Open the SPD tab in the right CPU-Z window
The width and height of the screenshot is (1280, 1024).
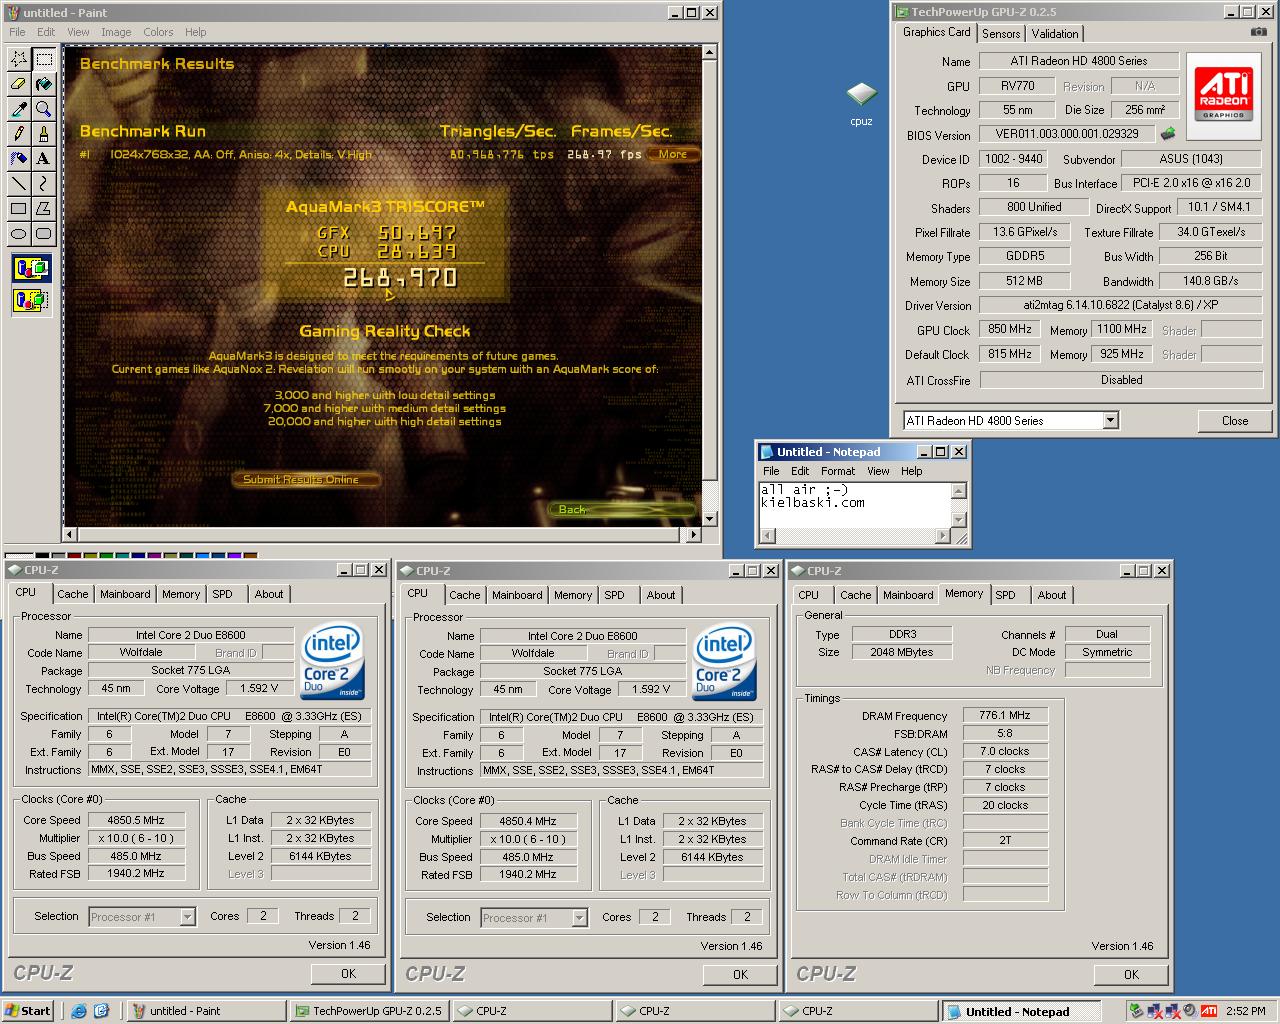[x=1005, y=595]
